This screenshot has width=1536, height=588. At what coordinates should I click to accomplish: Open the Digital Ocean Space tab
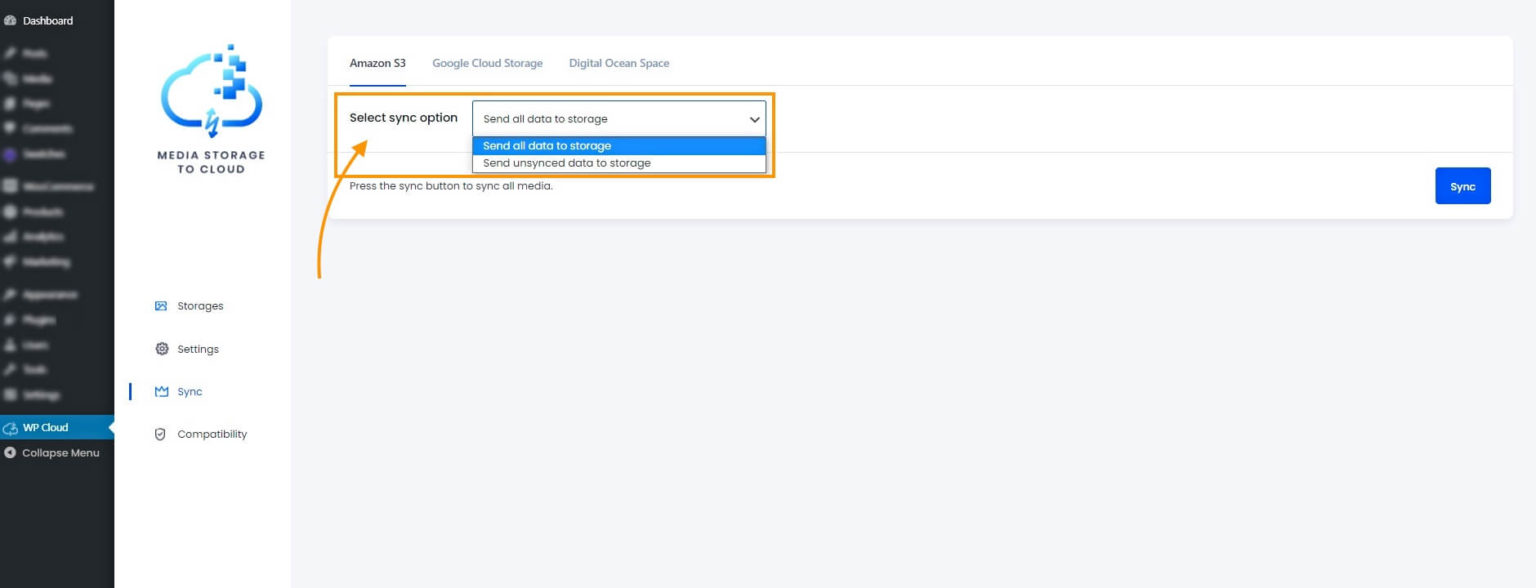(619, 62)
